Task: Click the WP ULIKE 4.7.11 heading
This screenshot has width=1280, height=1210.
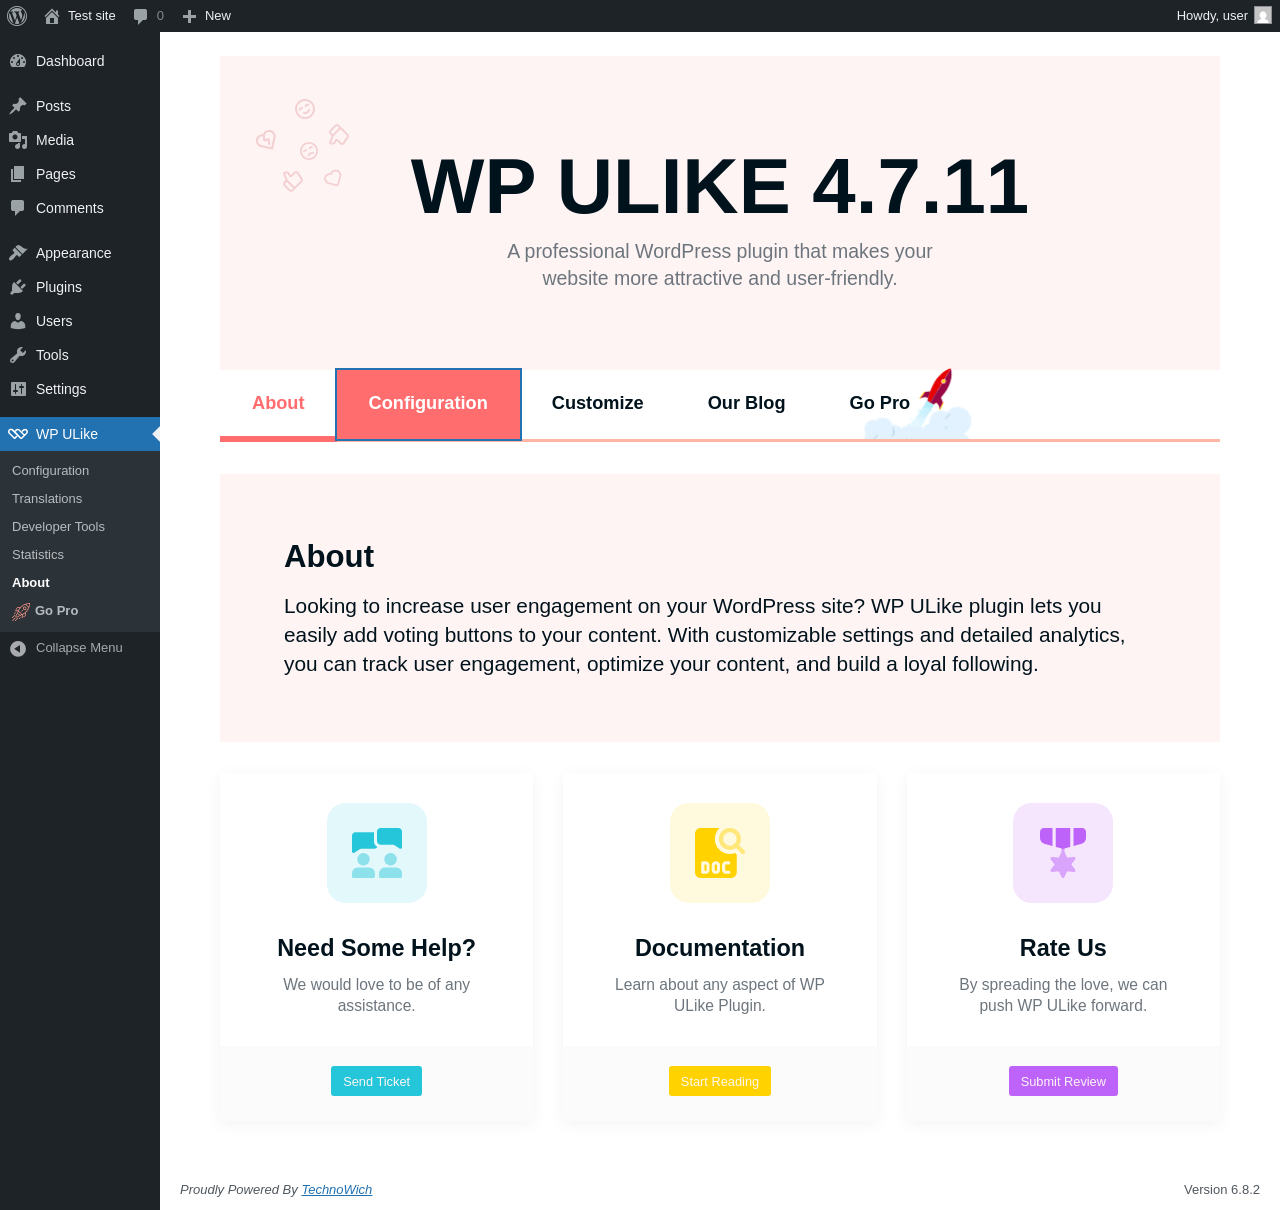Action: pos(720,187)
